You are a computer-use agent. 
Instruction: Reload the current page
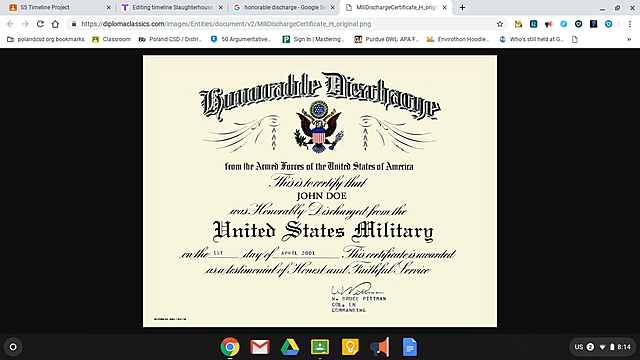[x=40, y=24]
